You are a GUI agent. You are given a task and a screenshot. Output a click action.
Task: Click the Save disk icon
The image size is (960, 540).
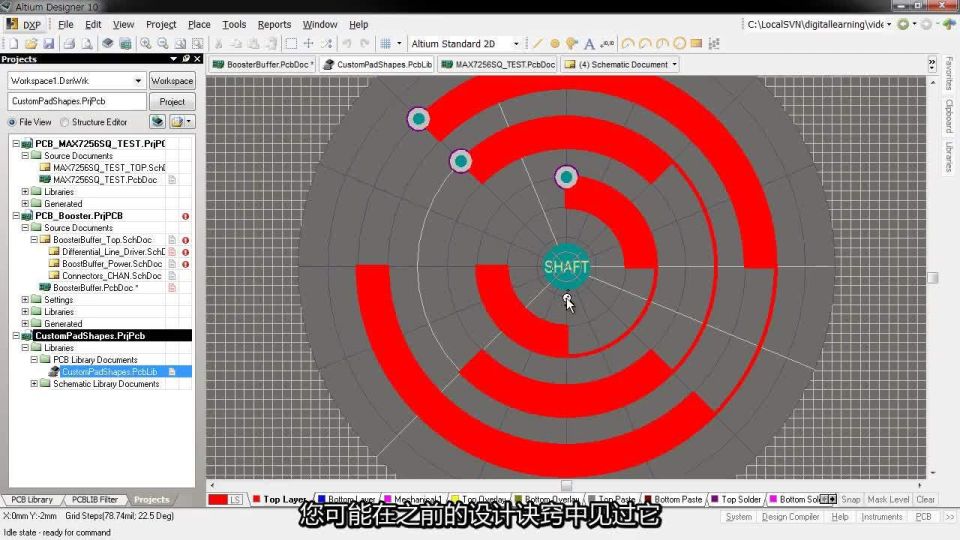tap(48, 44)
